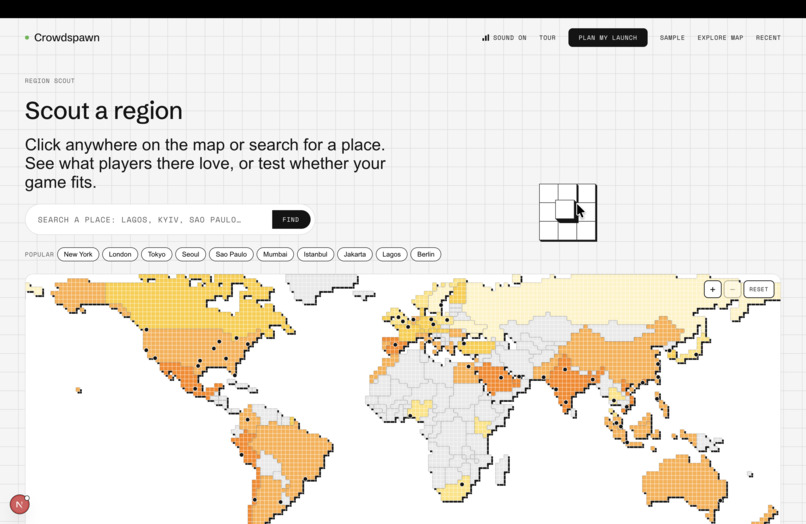Pick the Jakarta chip
The image size is (806, 524).
point(355,254)
